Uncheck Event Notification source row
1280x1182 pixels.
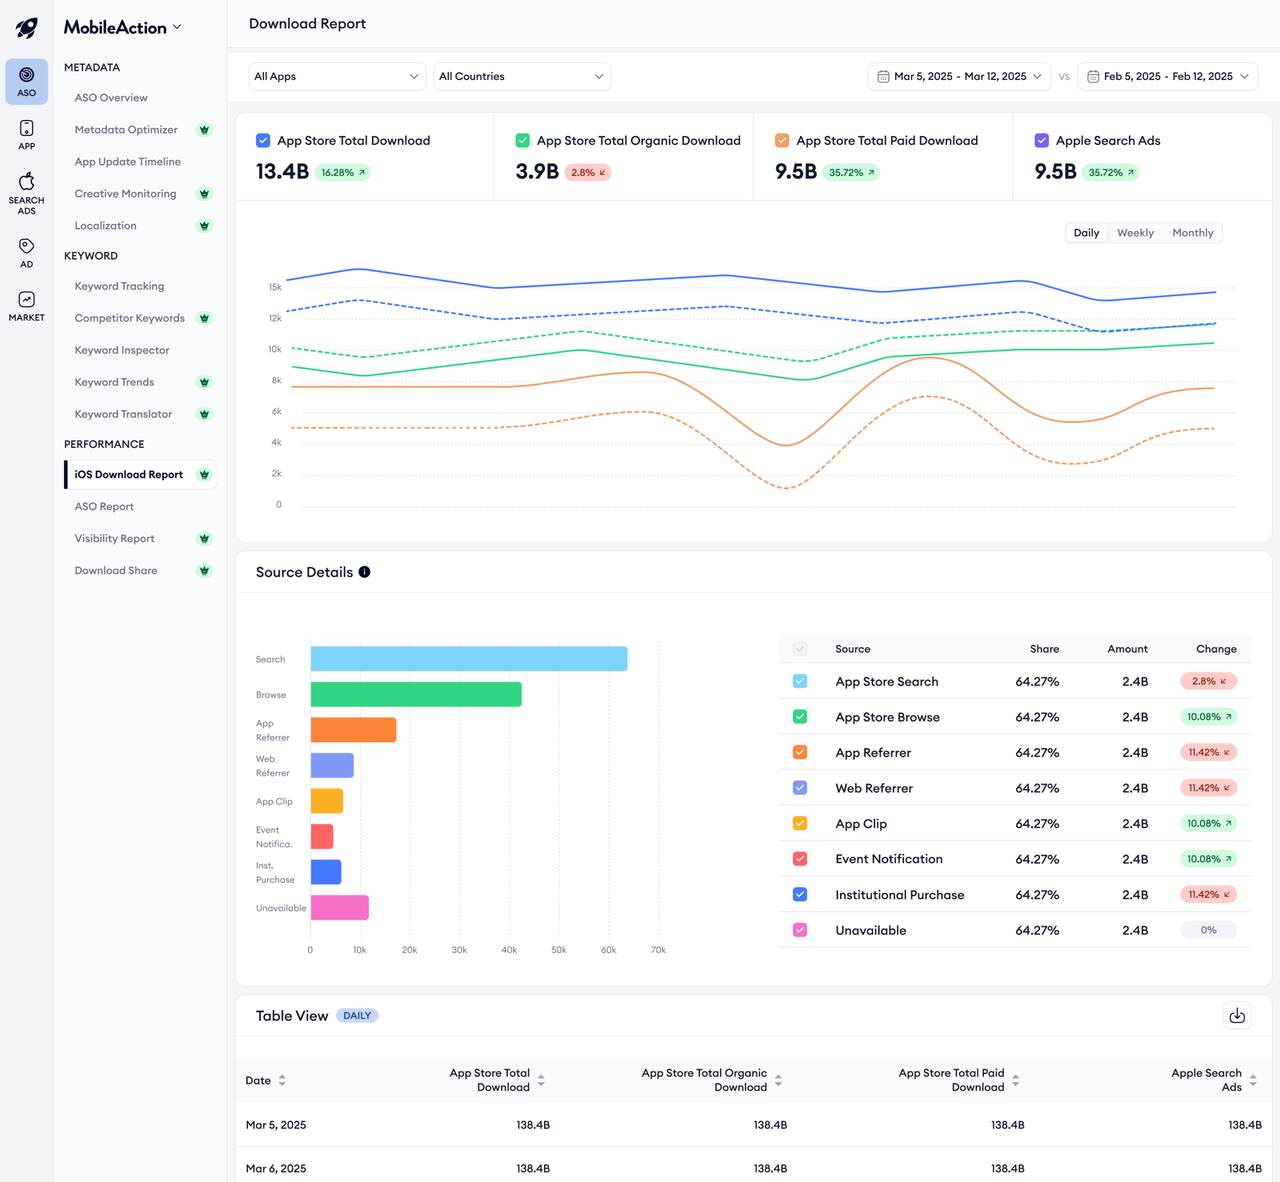[x=800, y=859]
